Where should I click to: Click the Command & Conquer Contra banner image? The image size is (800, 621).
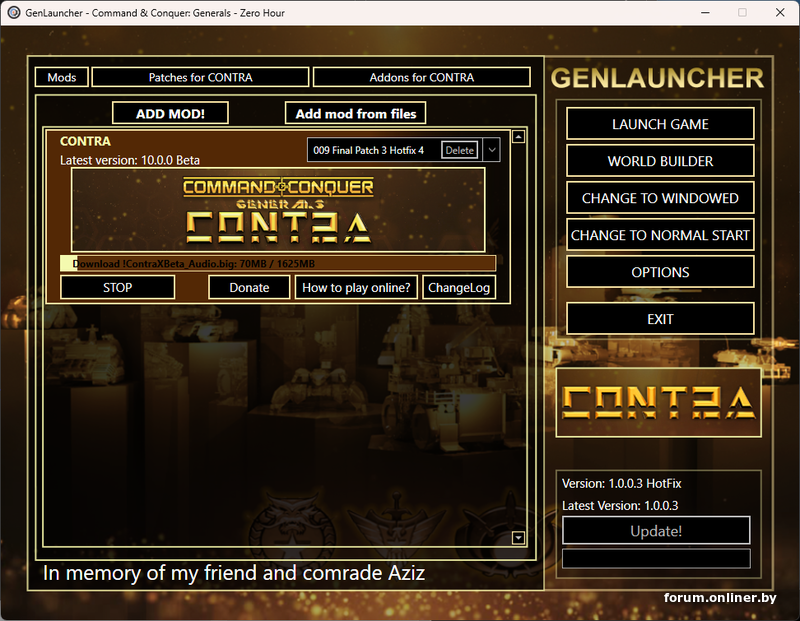(278, 210)
